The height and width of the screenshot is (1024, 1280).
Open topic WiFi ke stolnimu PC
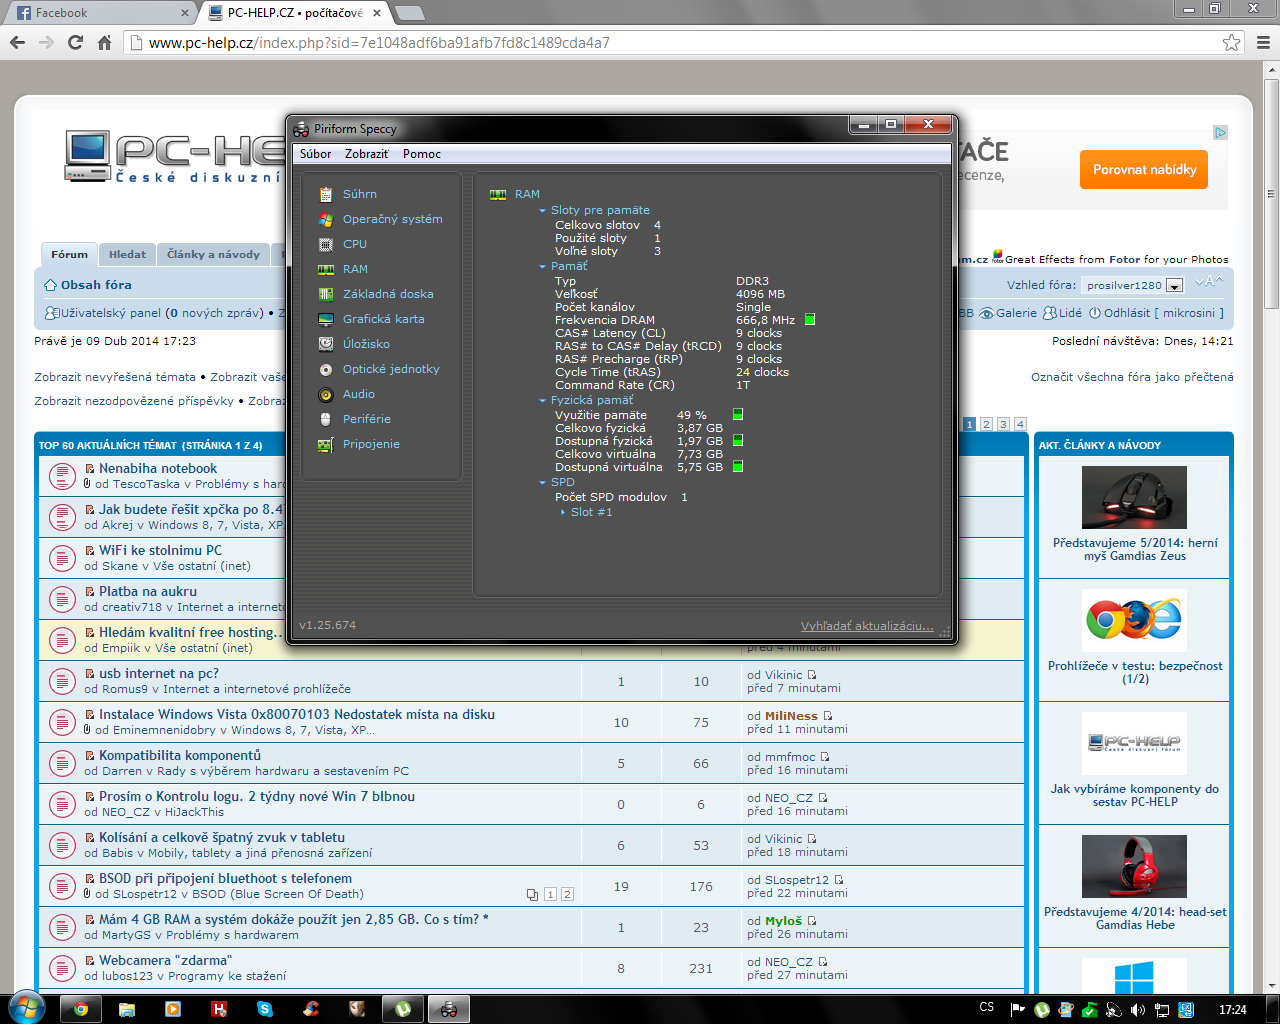pyautogui.click(x=160, y=550)
